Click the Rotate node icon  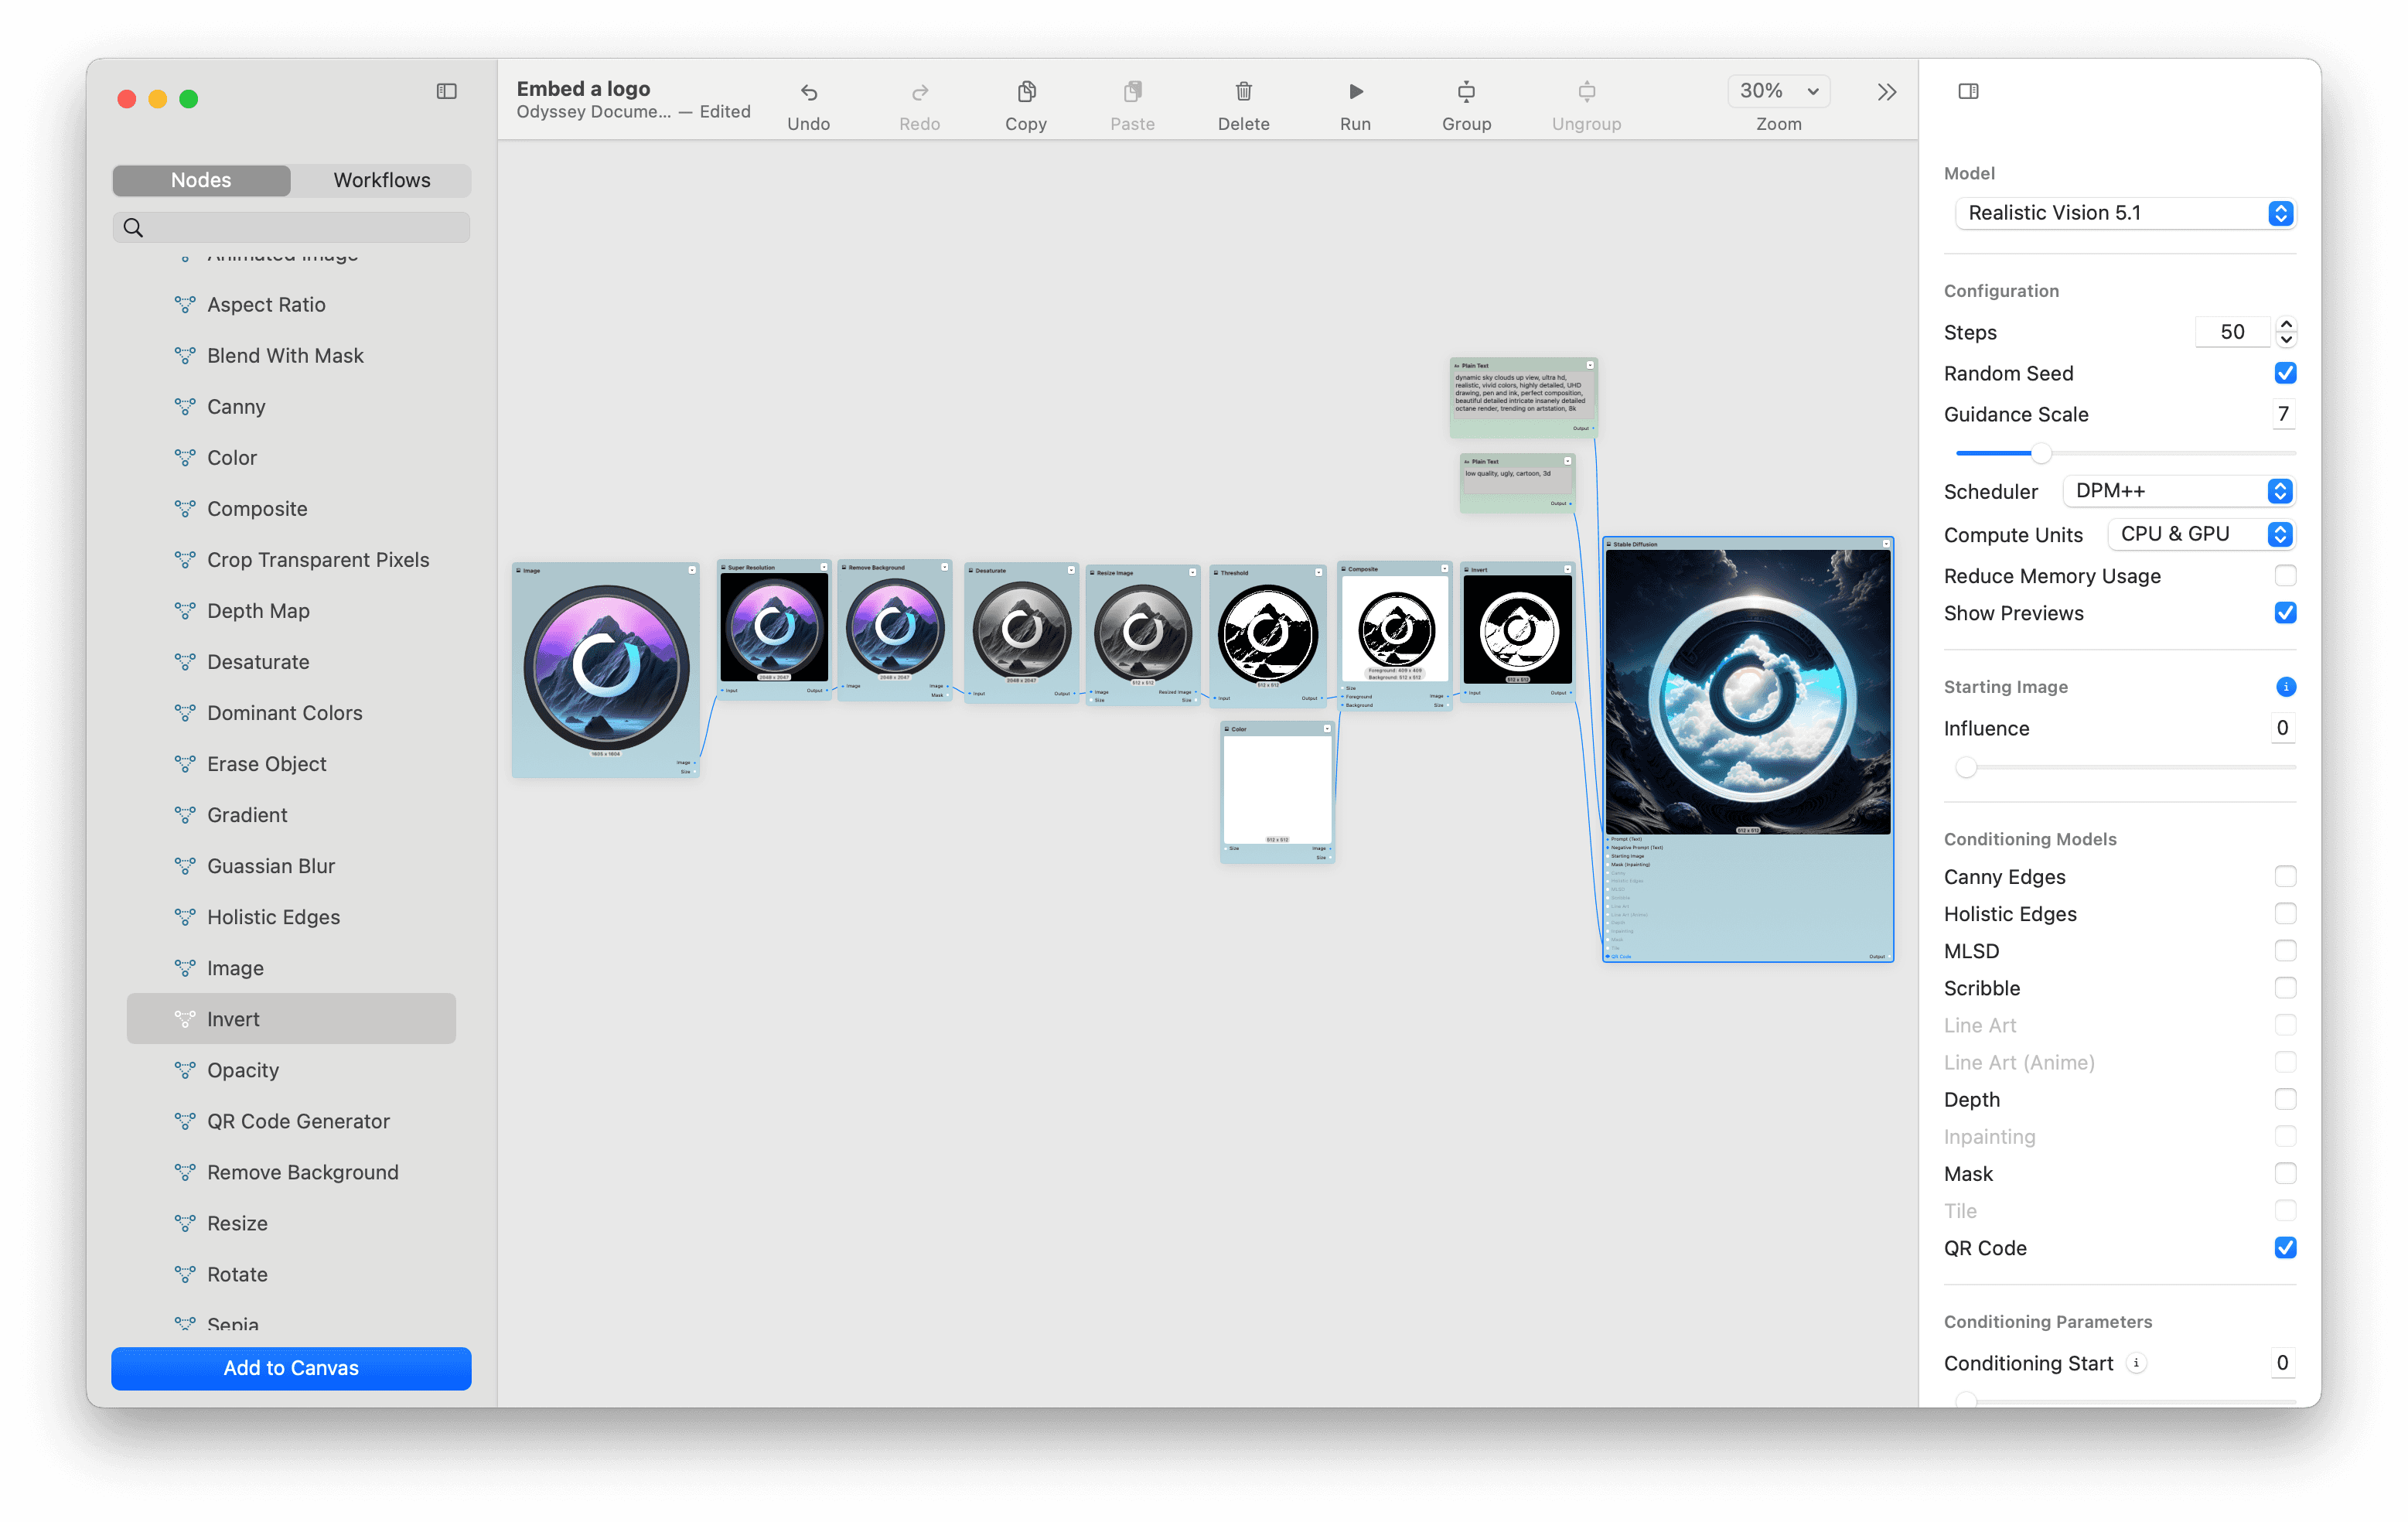[185, 1273]
